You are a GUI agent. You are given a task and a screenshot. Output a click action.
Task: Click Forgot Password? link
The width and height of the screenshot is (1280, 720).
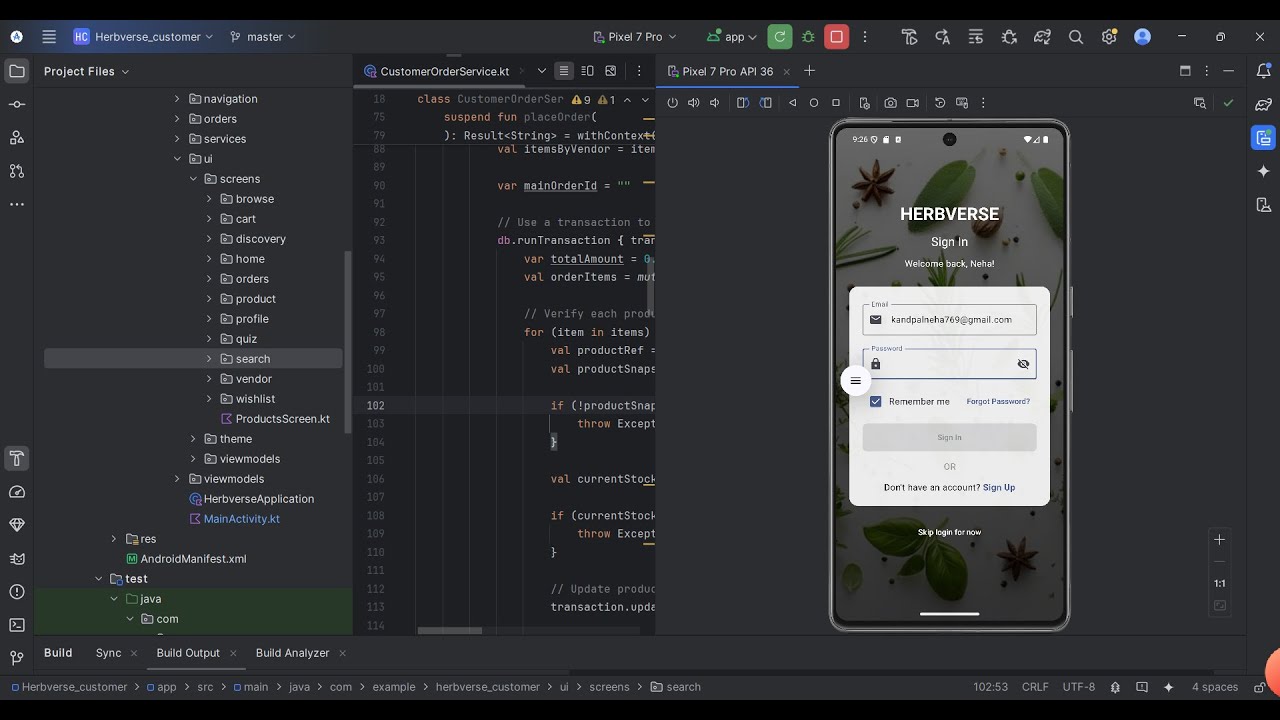(998, 402)
